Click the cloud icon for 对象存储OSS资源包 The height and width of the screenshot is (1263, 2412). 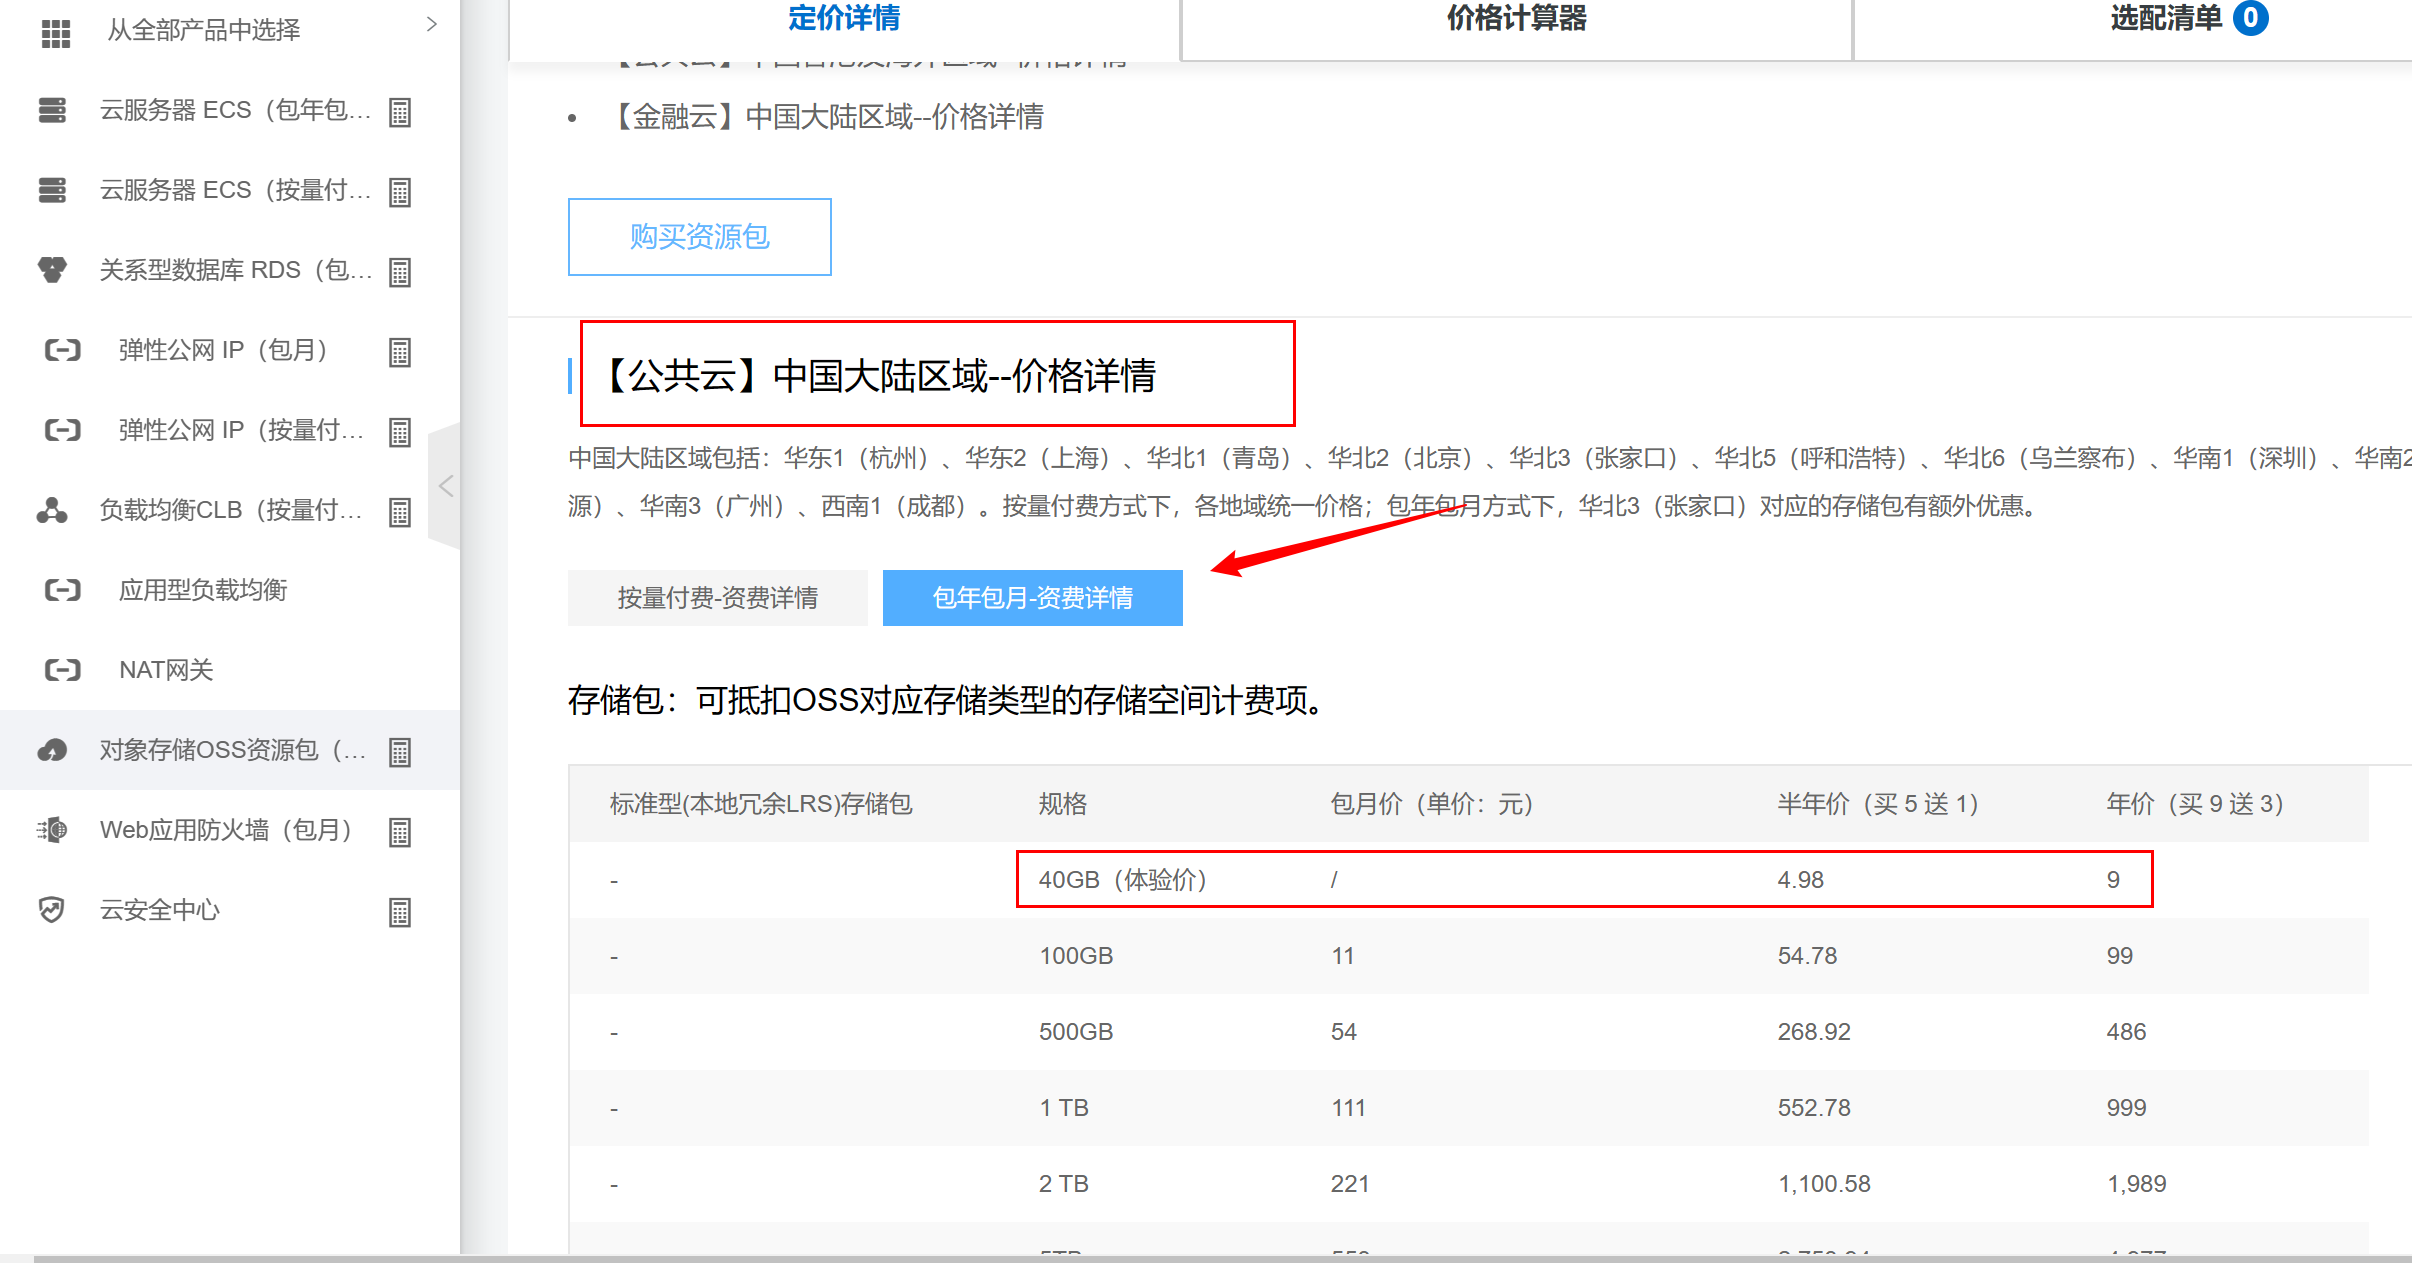pyautogui.click(x=52, y=750)
